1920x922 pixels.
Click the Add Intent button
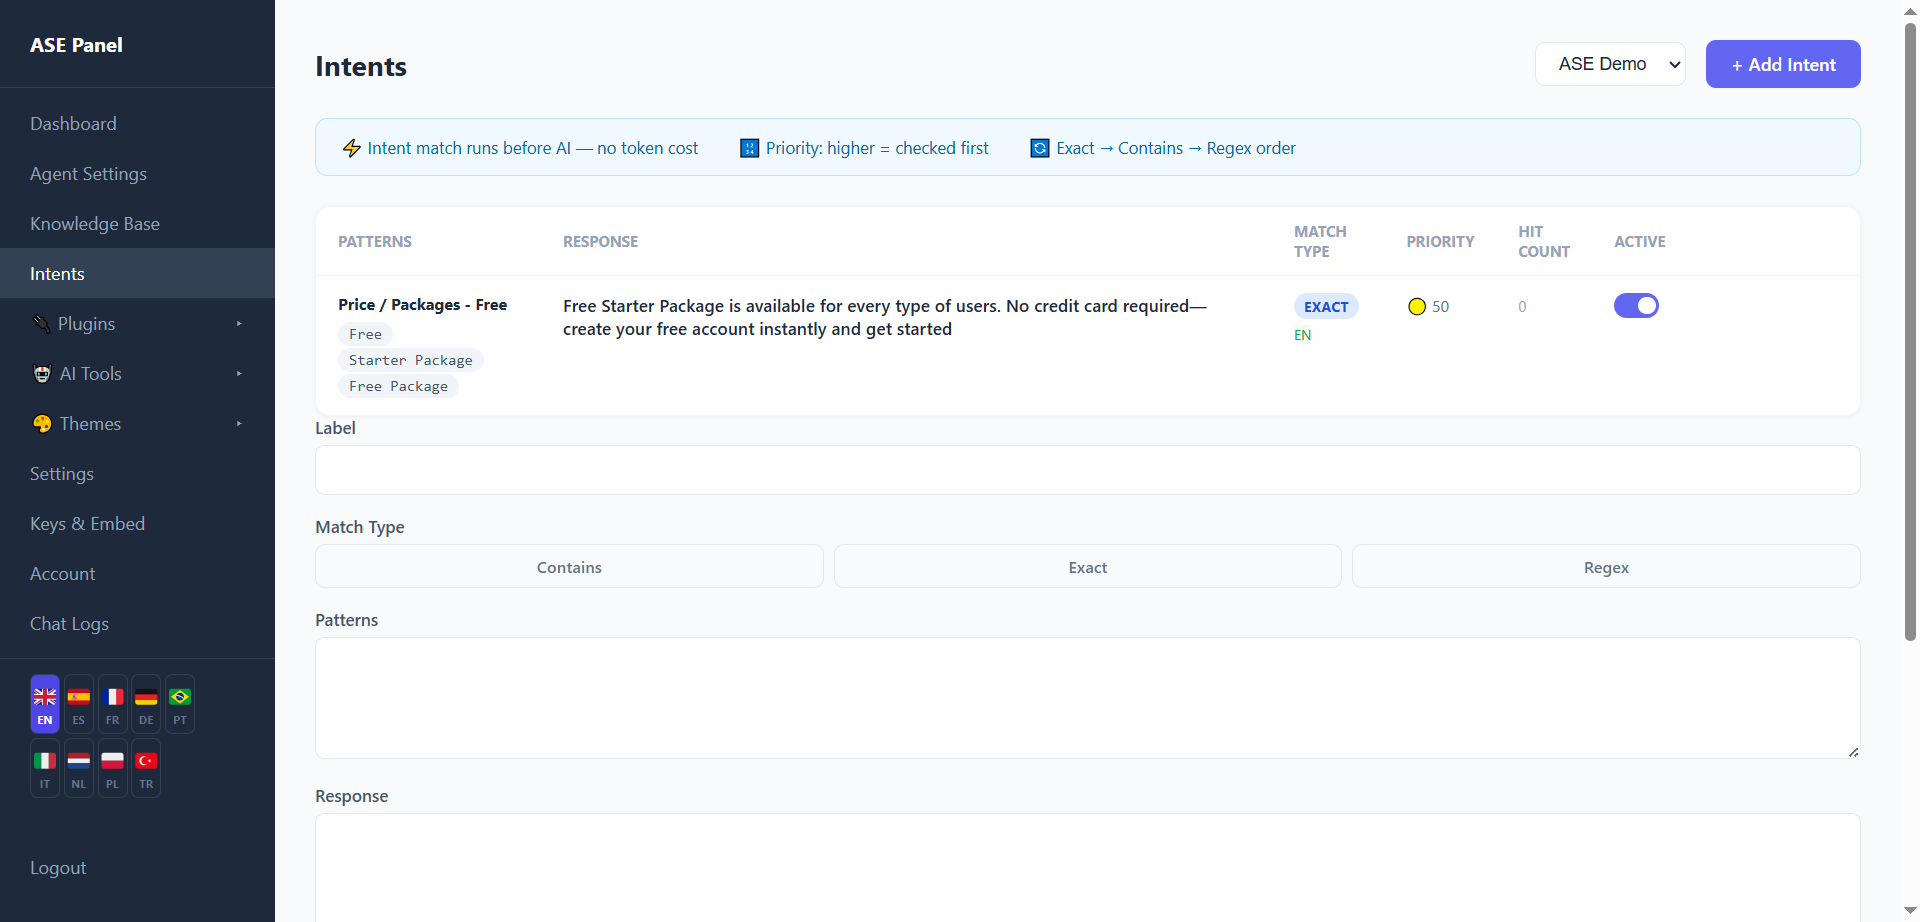click(x=1783, y=64)
